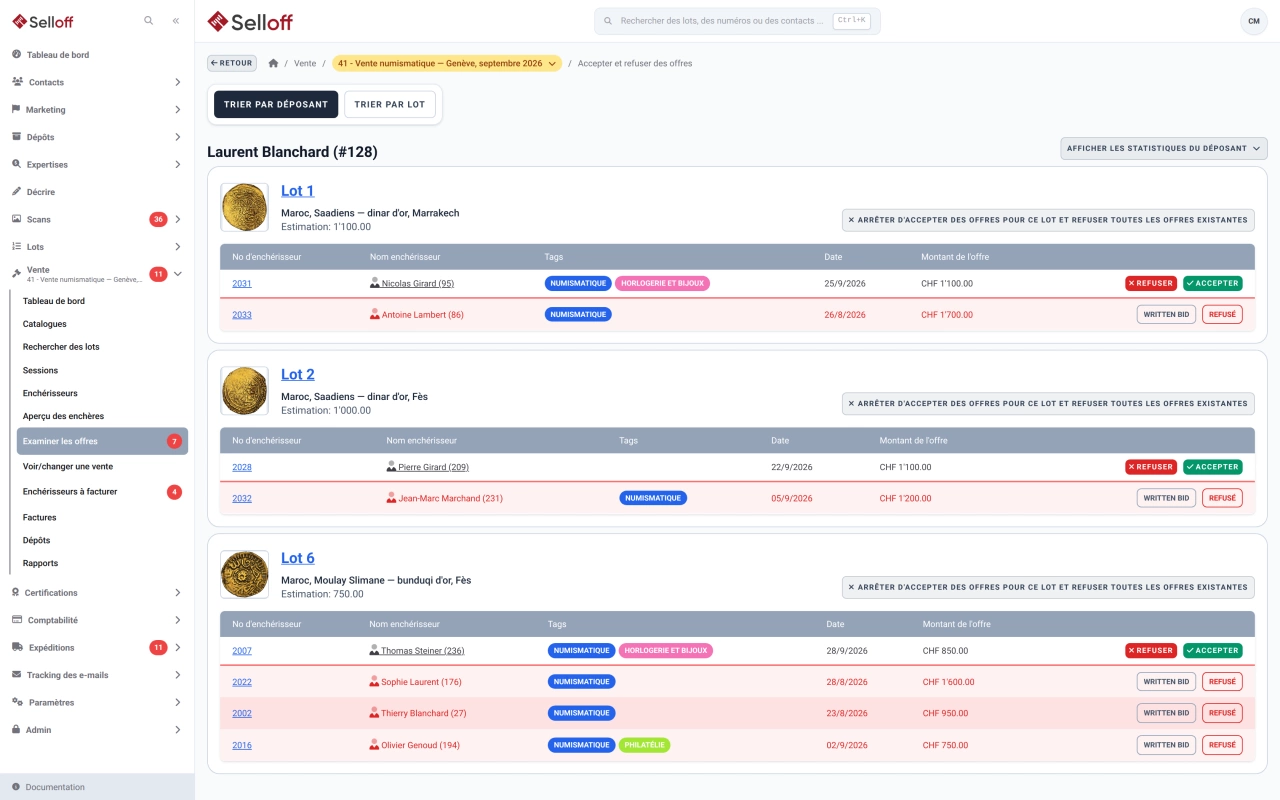Select Trier par déposant sorting
The image size is (1280, 800).
coord(276,104)
